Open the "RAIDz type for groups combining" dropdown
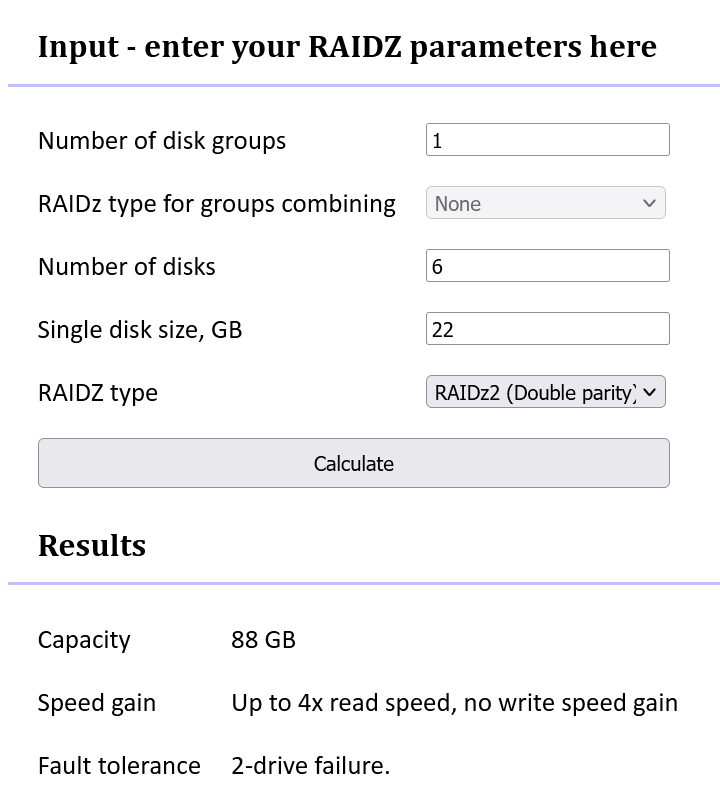This screenshot has width=720, height=804. (x=546, y=202)
